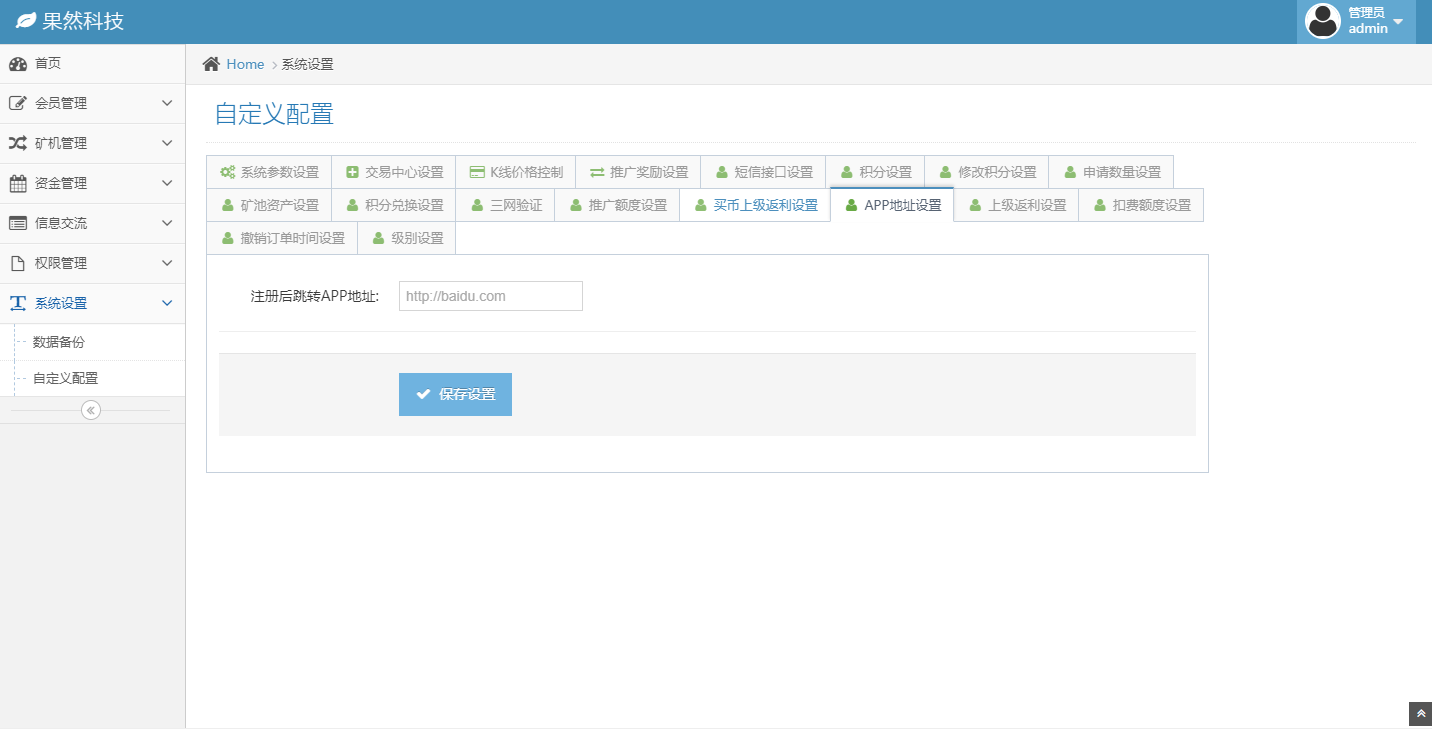Viewport: 1432px width, 730px height.
Task: Go to the 撤销订单时间设置 tab
Action: pos(282,238)
